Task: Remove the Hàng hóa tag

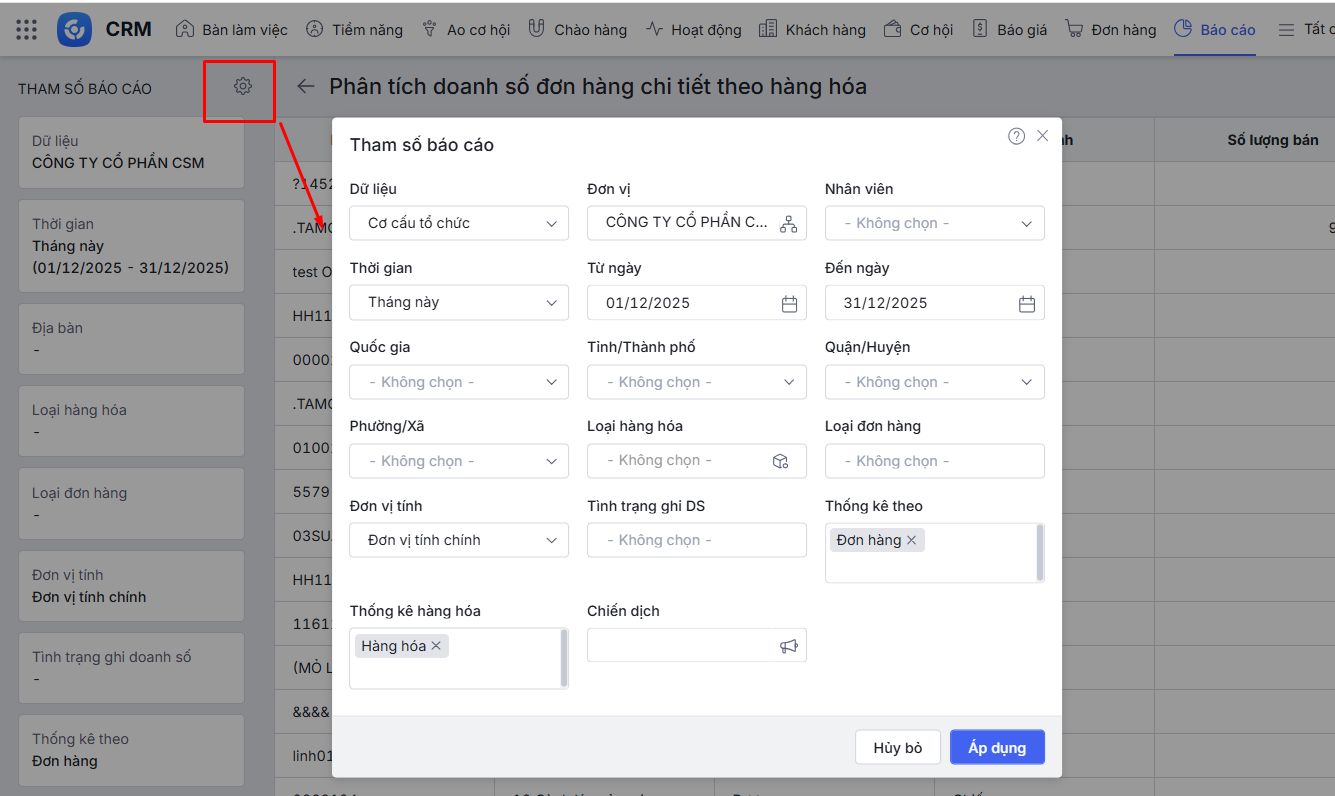Action: click(x=436, y=646)
